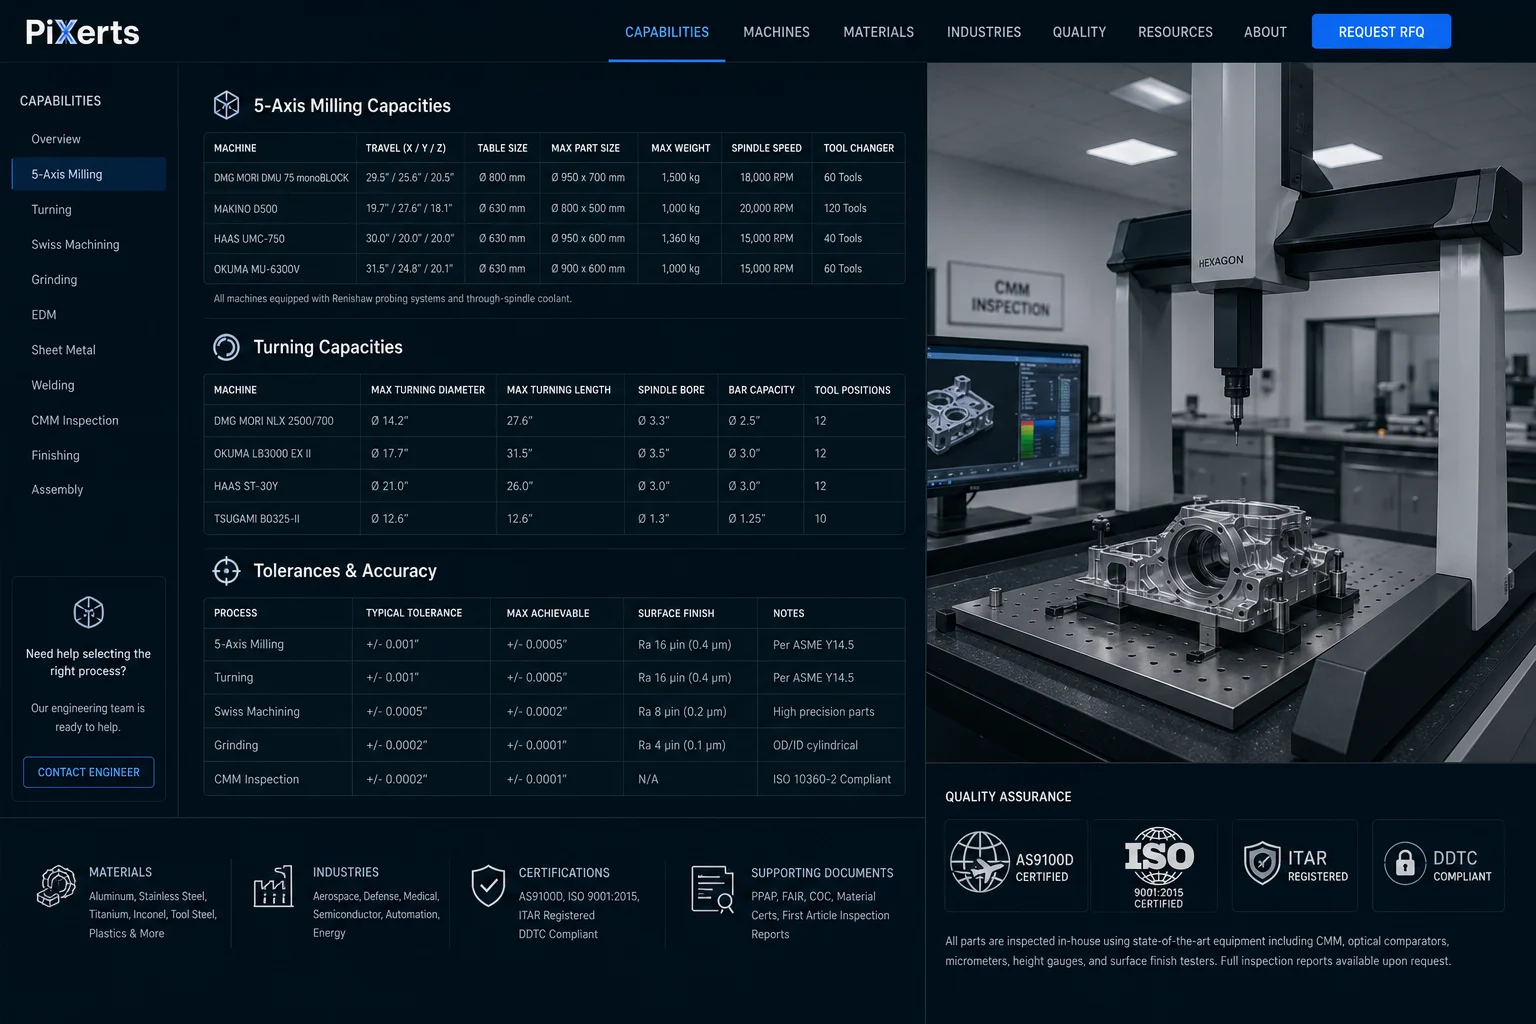Click the Materials footer icon
The image size is (1536, 1024).
(x=56, y=886)
